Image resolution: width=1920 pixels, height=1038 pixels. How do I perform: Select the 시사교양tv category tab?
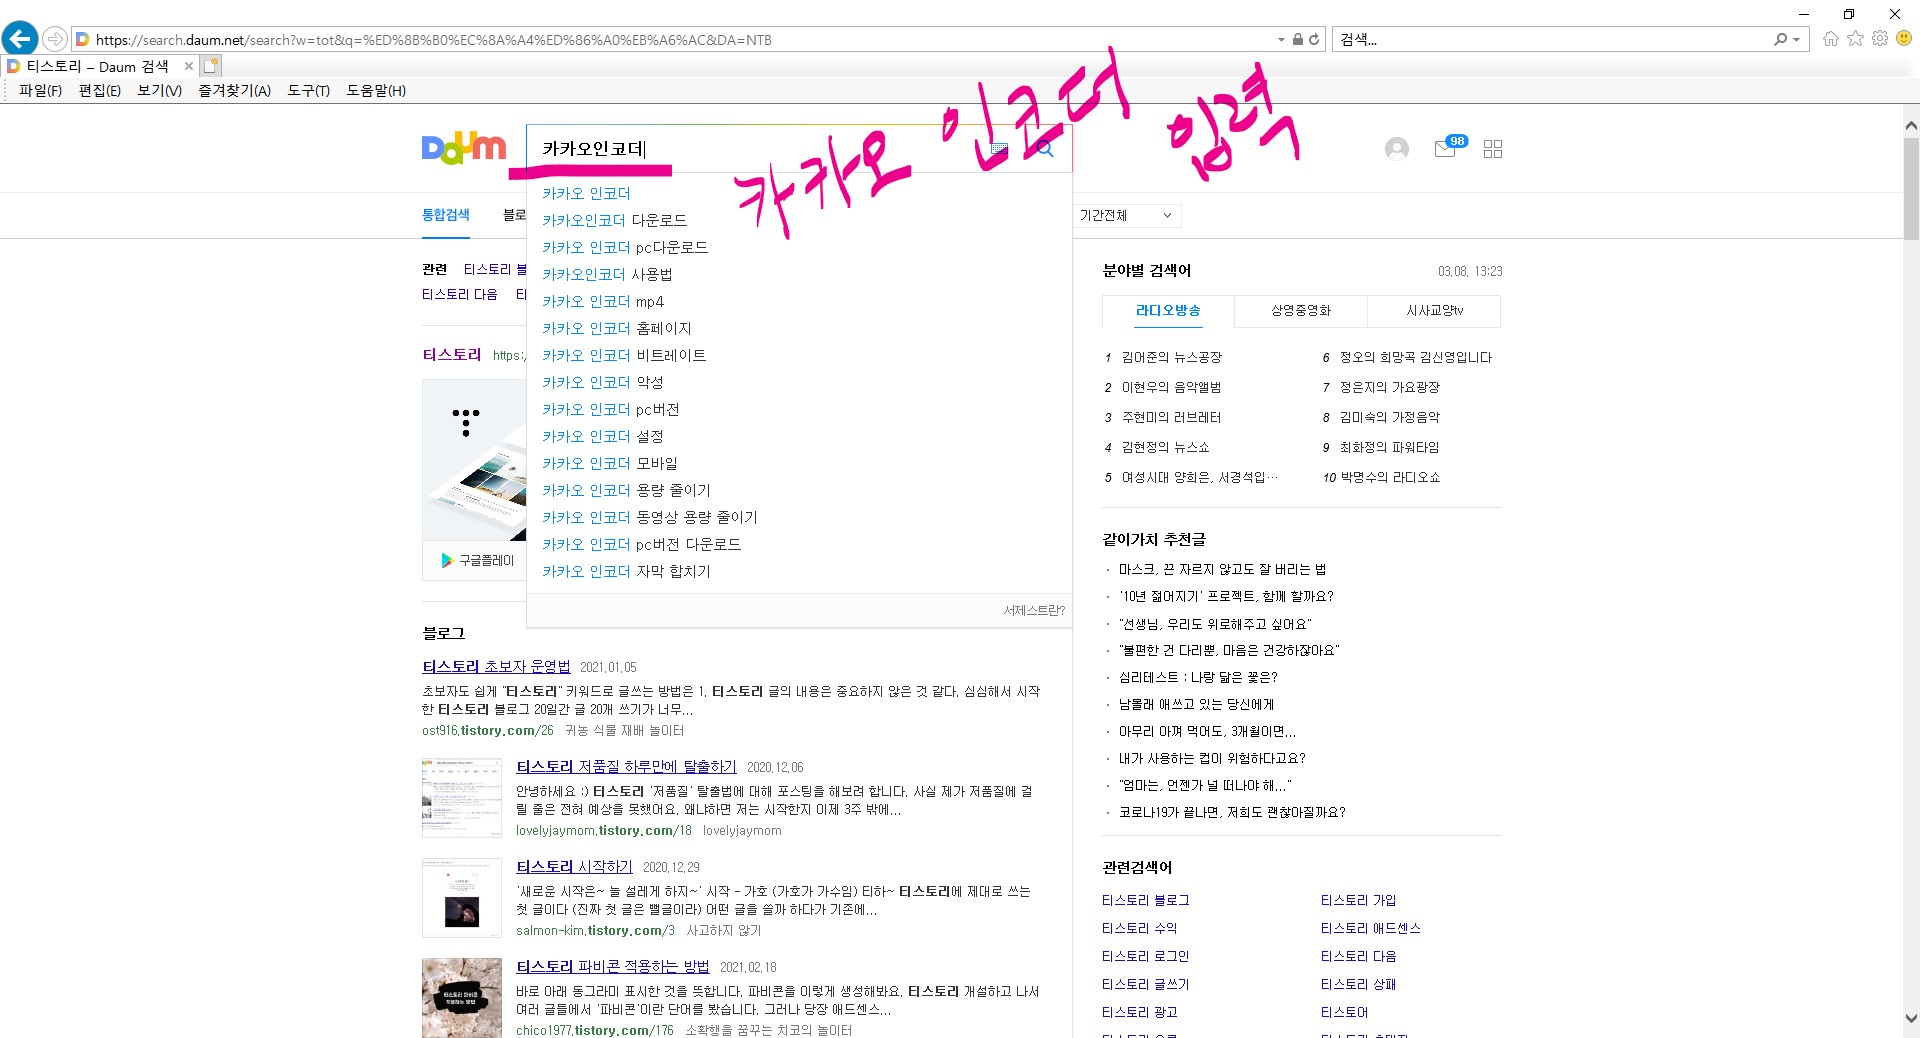(1434, 311)
